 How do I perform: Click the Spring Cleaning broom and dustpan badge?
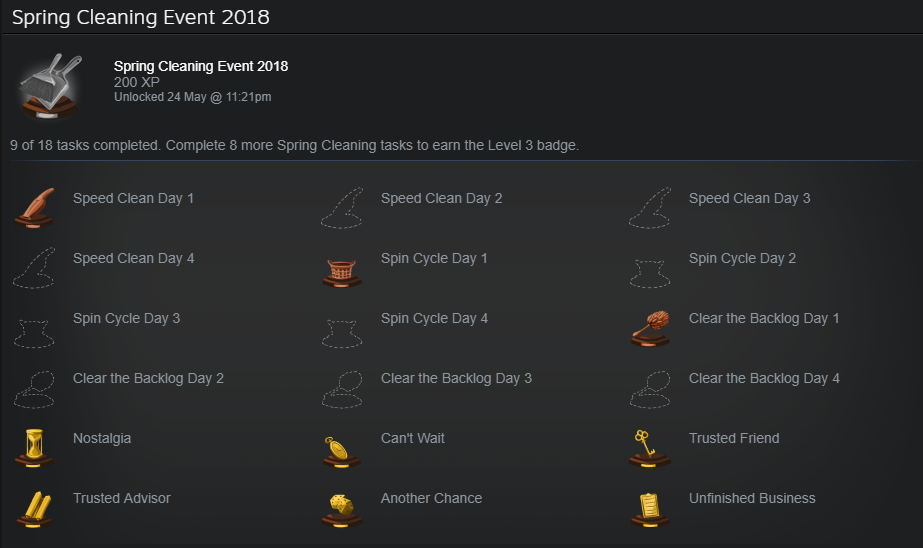[50, 87]
